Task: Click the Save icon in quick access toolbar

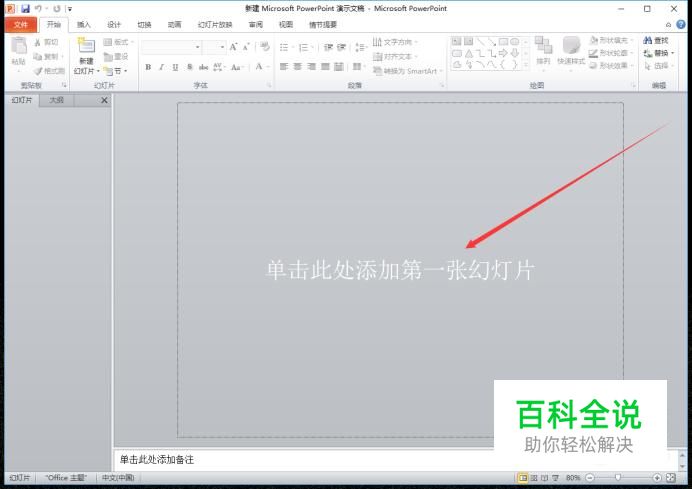Action: point(25,8)
